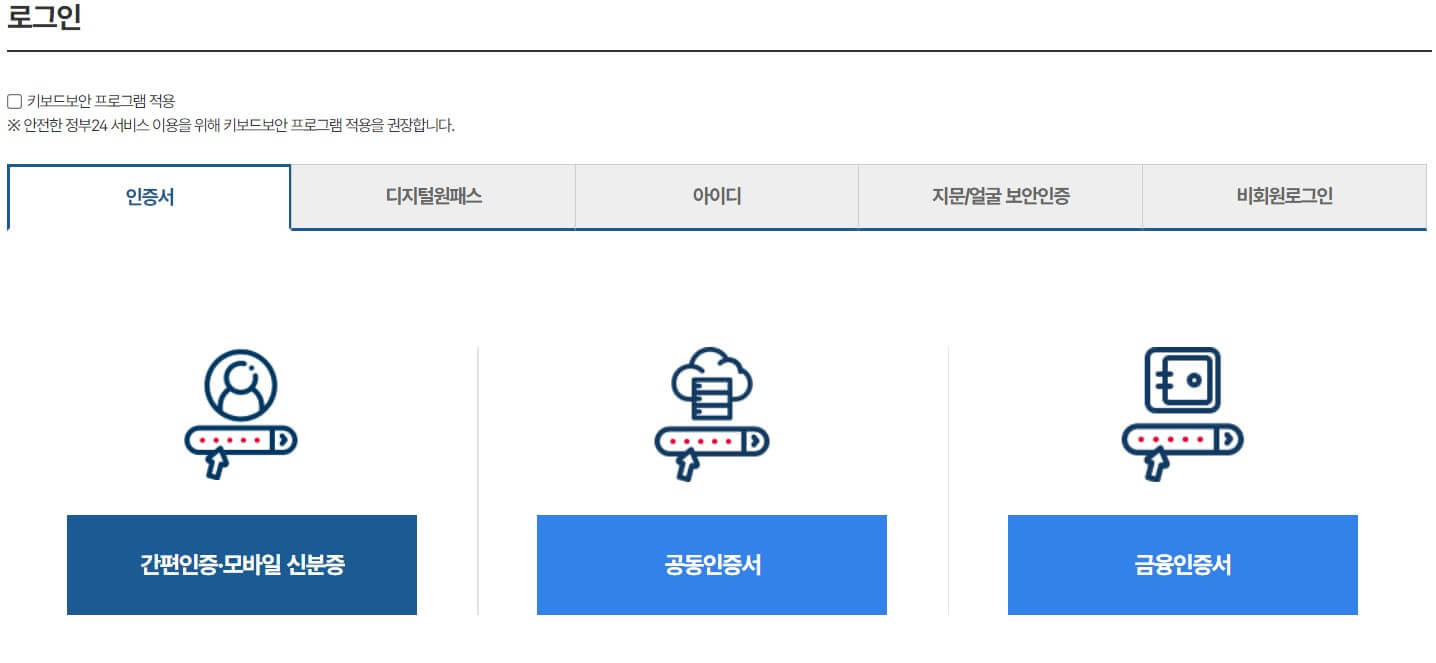
Task: Click the 금융인증서 button
Action: [1183, 564]
